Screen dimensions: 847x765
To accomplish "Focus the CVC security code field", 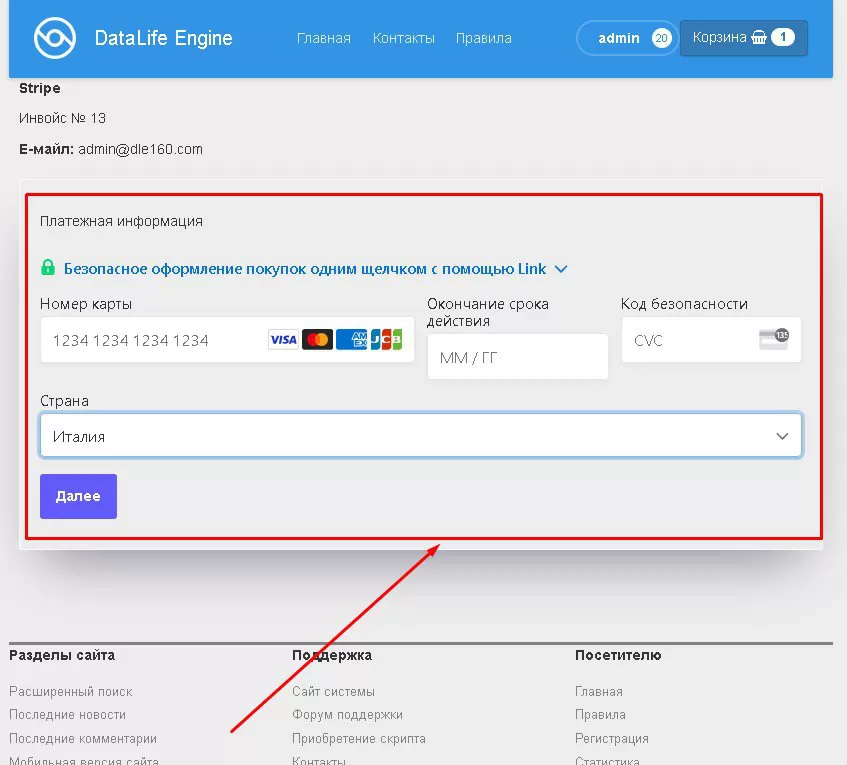I will click(711, 340).
